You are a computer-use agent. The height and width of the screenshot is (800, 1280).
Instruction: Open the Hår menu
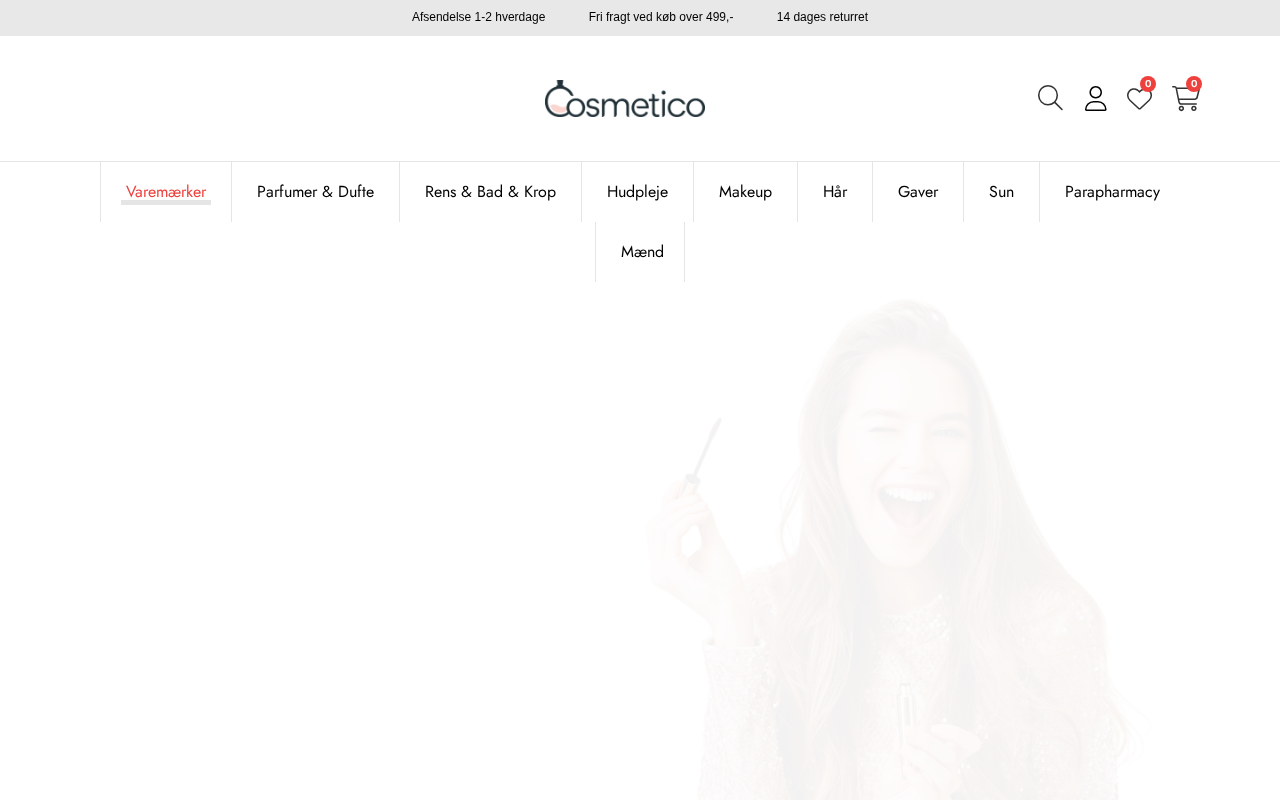click(835, 192)
